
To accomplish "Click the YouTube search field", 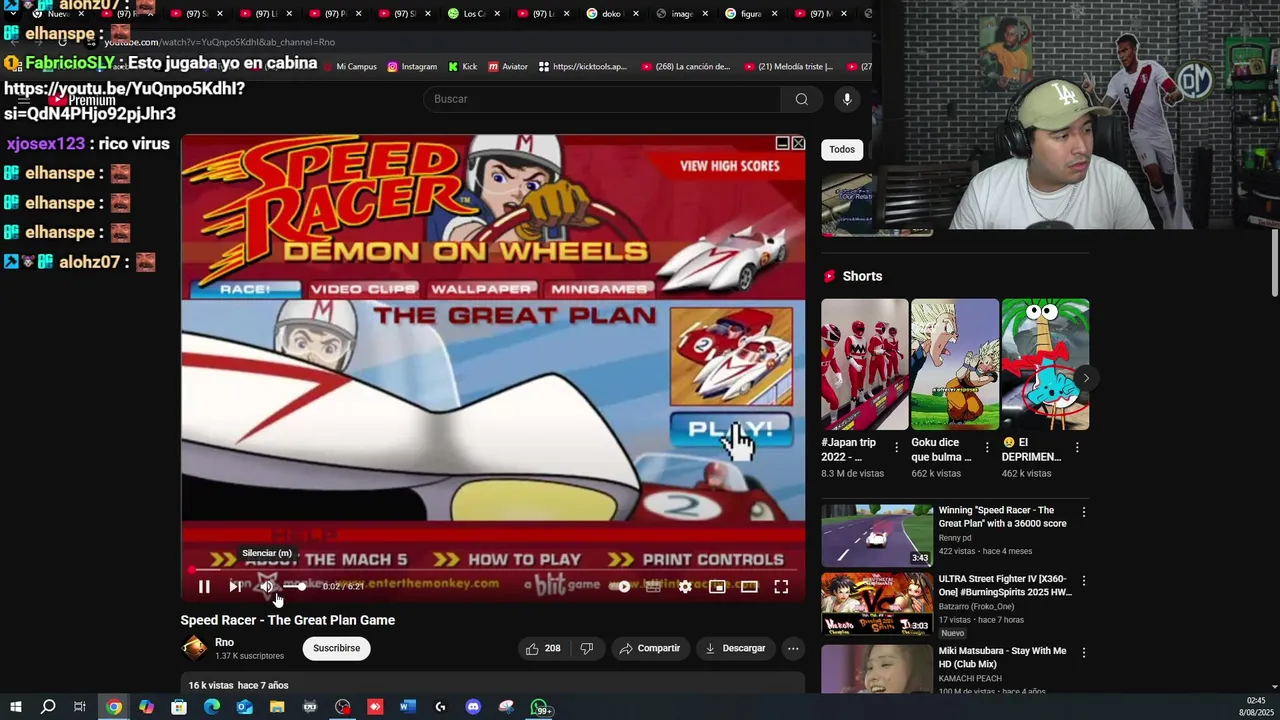I will point(602,99).
